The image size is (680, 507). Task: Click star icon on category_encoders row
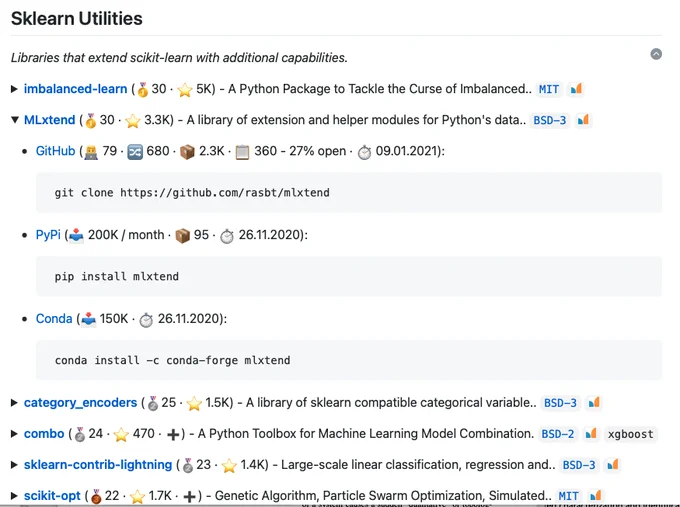point(194,403)
